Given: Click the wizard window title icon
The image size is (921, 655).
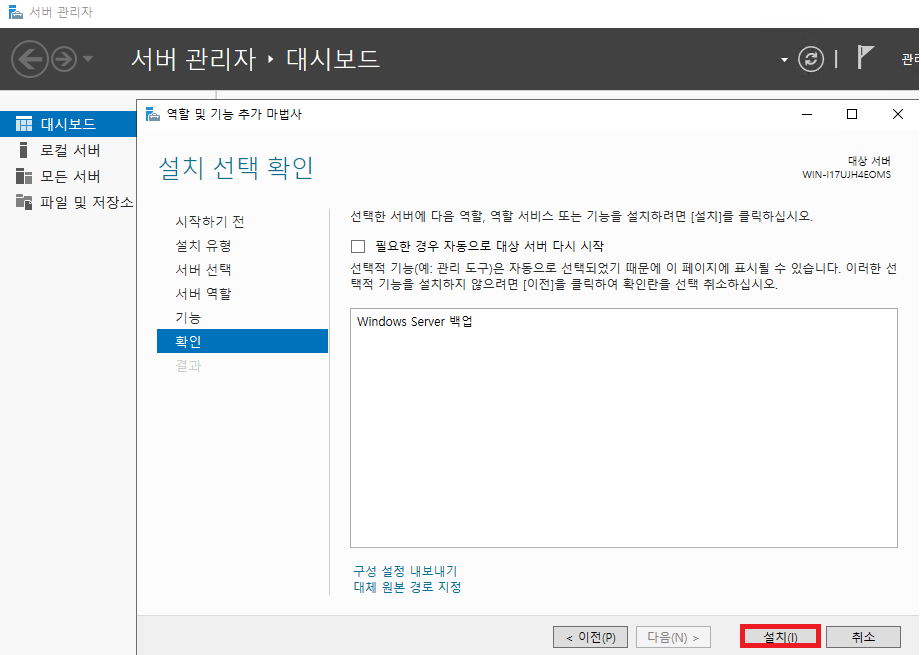Looking at the screenshot, I should (x=153, y=114).
